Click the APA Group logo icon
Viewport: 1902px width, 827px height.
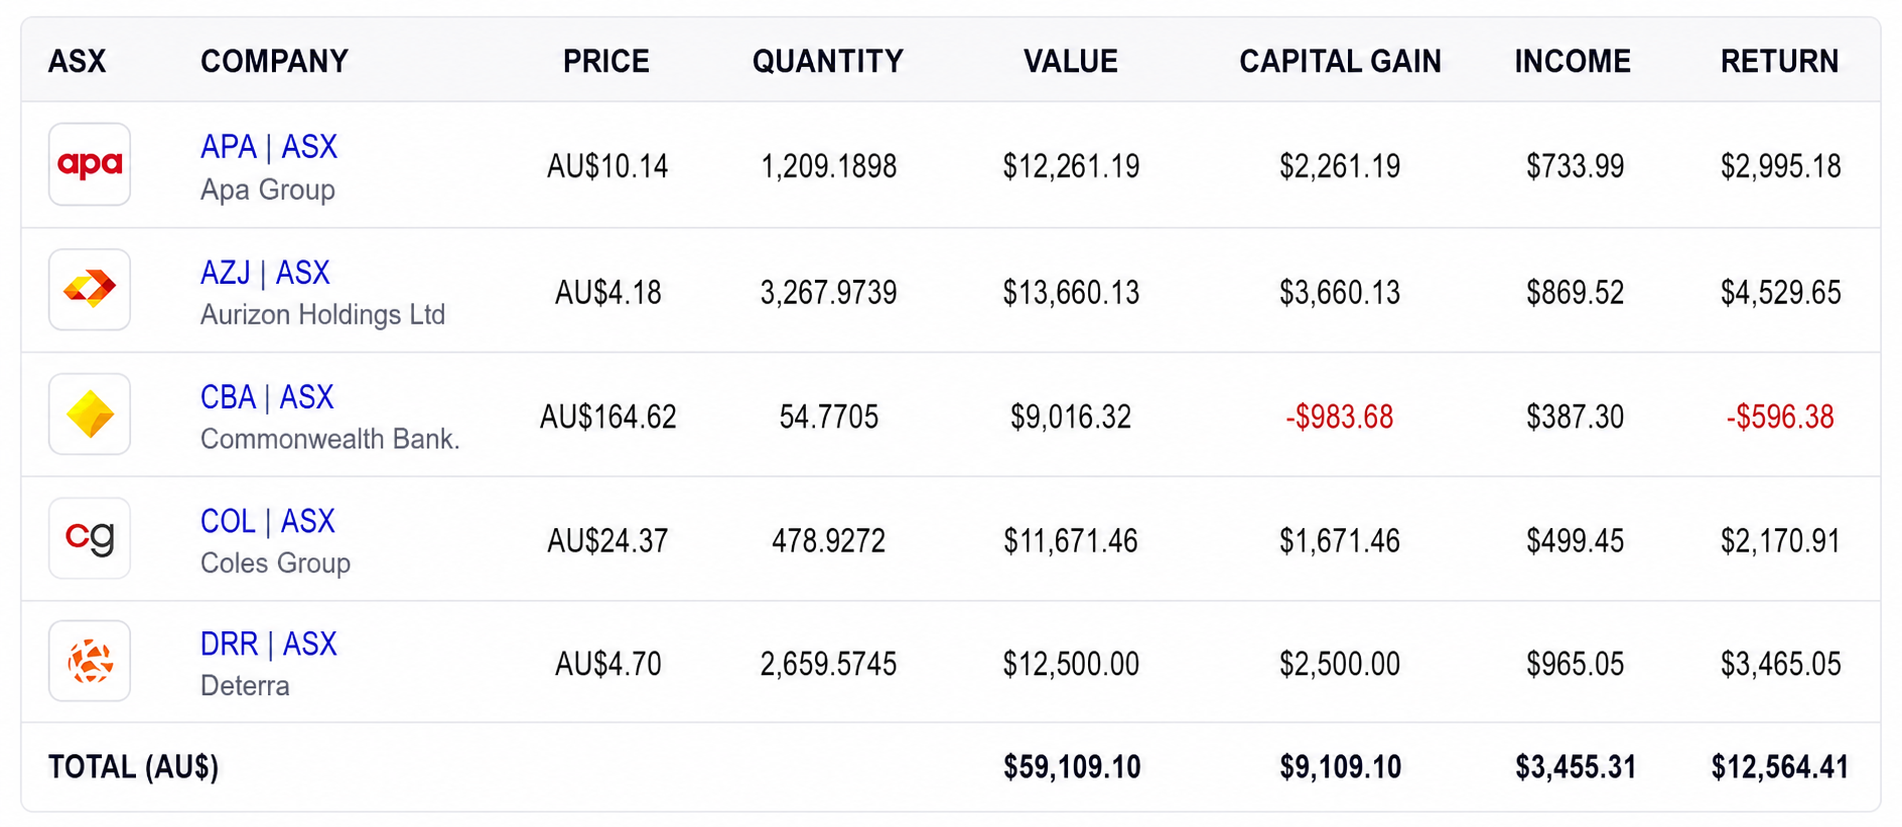[90, 165]
